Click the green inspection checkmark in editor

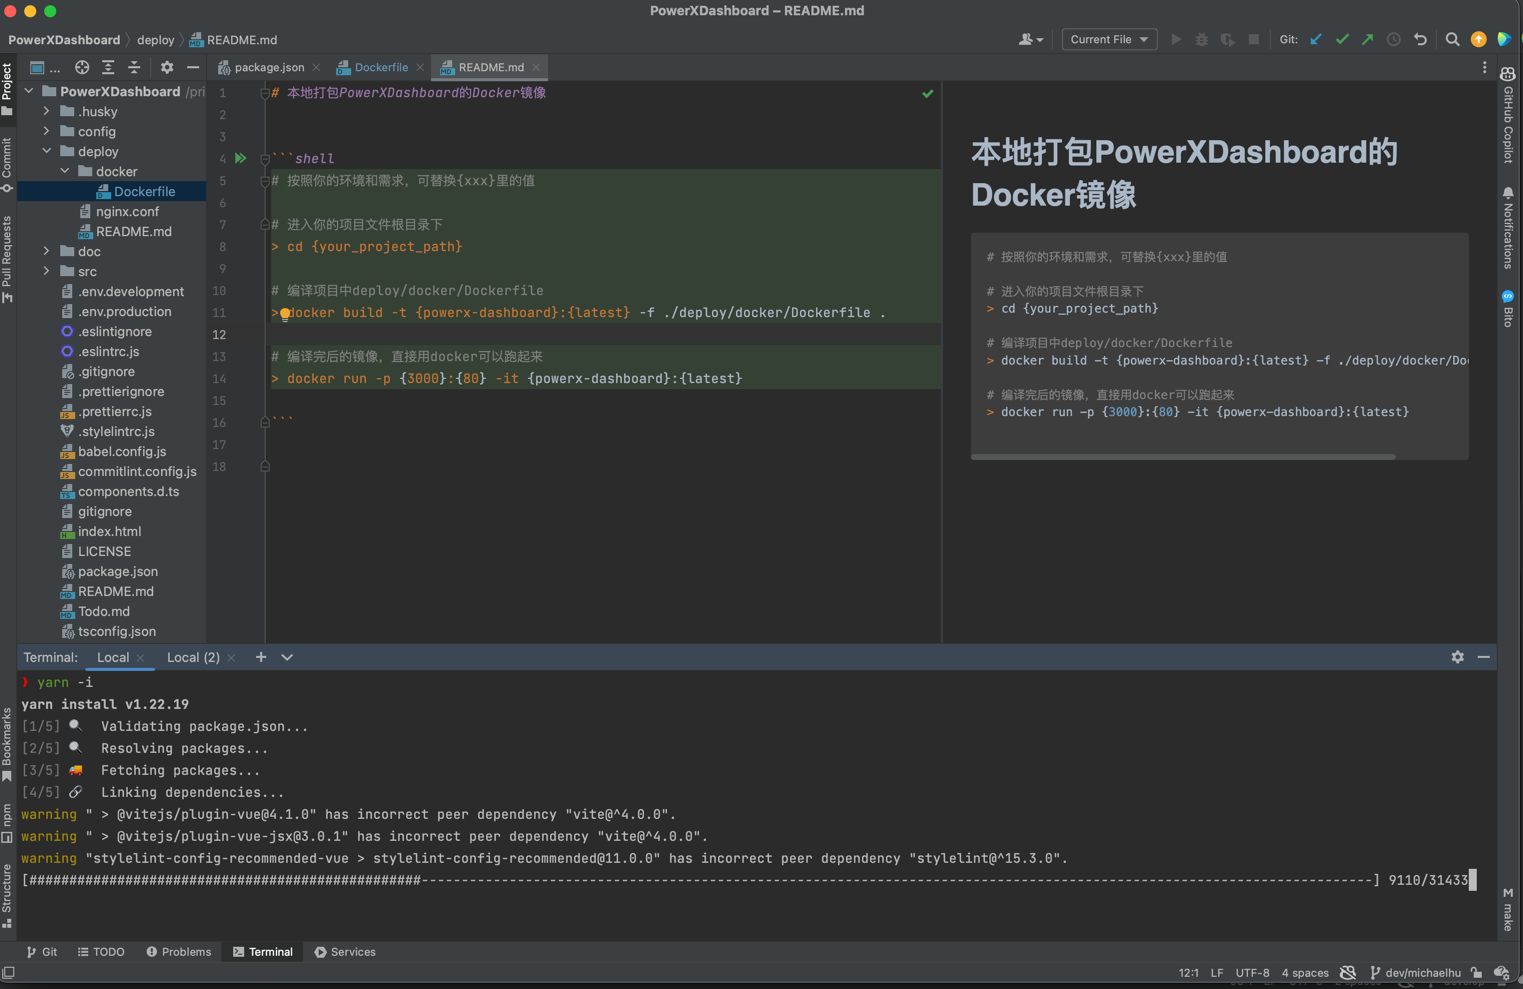pyautogui.click(x=927, y=93)
